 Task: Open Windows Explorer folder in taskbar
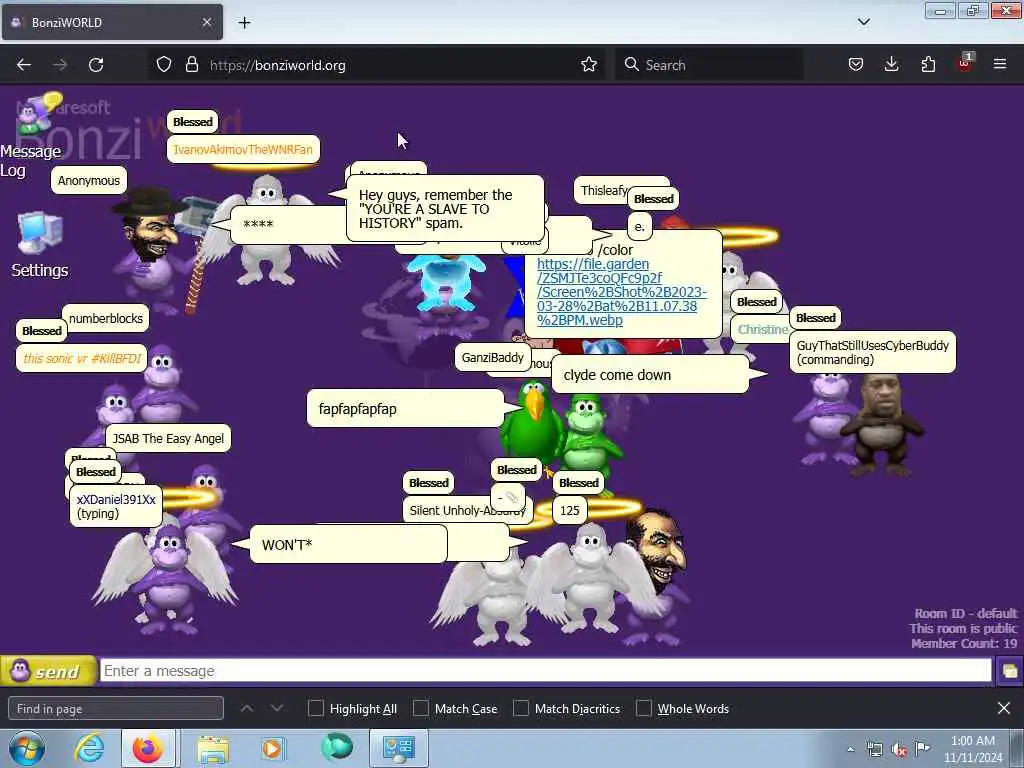coord(213,748)
